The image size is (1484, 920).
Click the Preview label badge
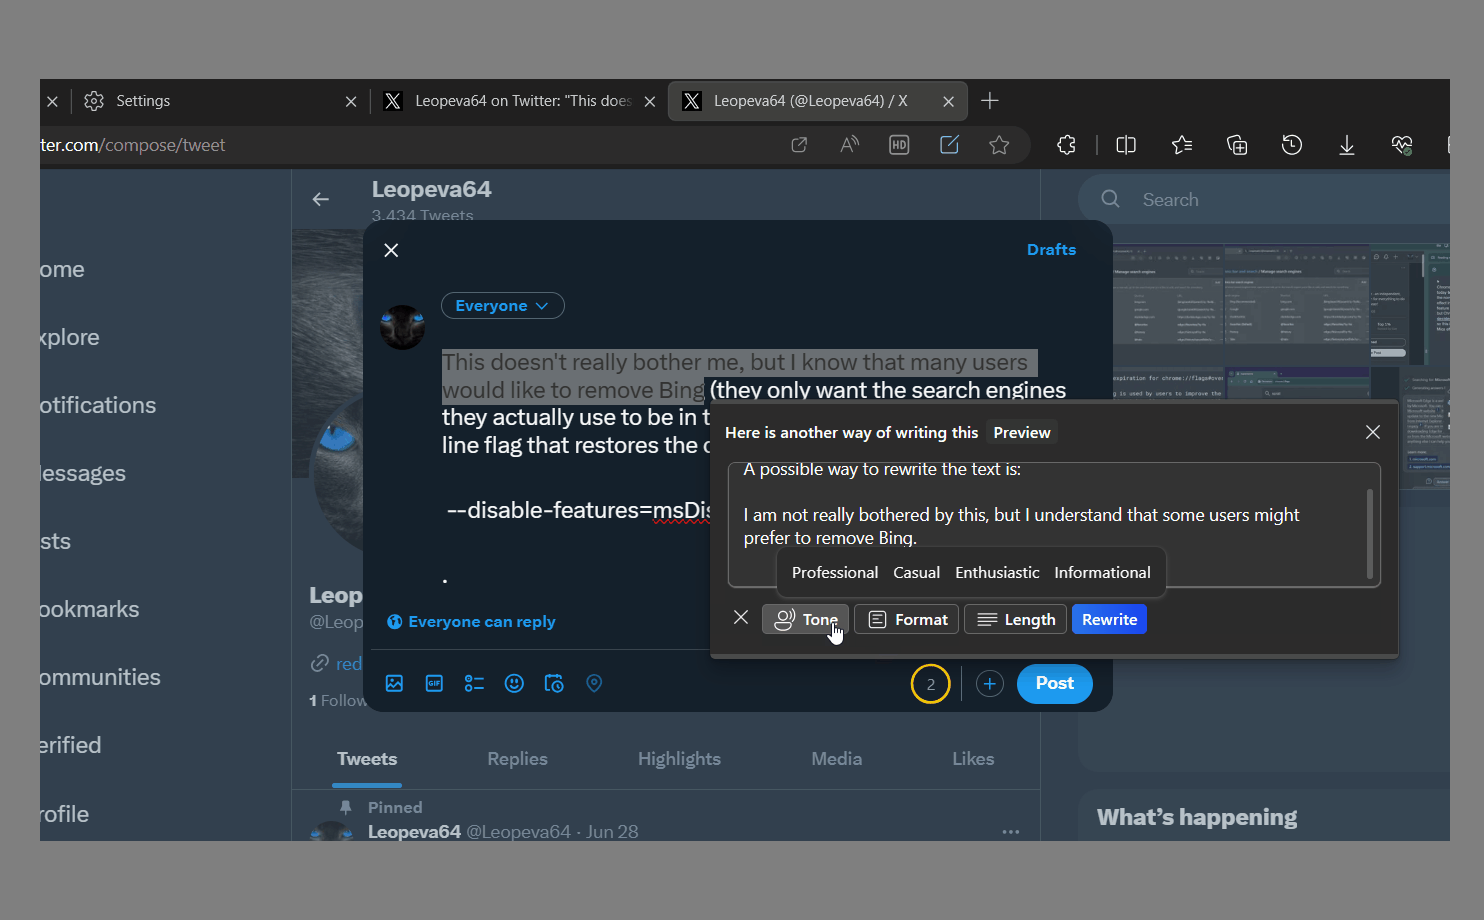coord(1022,433)
